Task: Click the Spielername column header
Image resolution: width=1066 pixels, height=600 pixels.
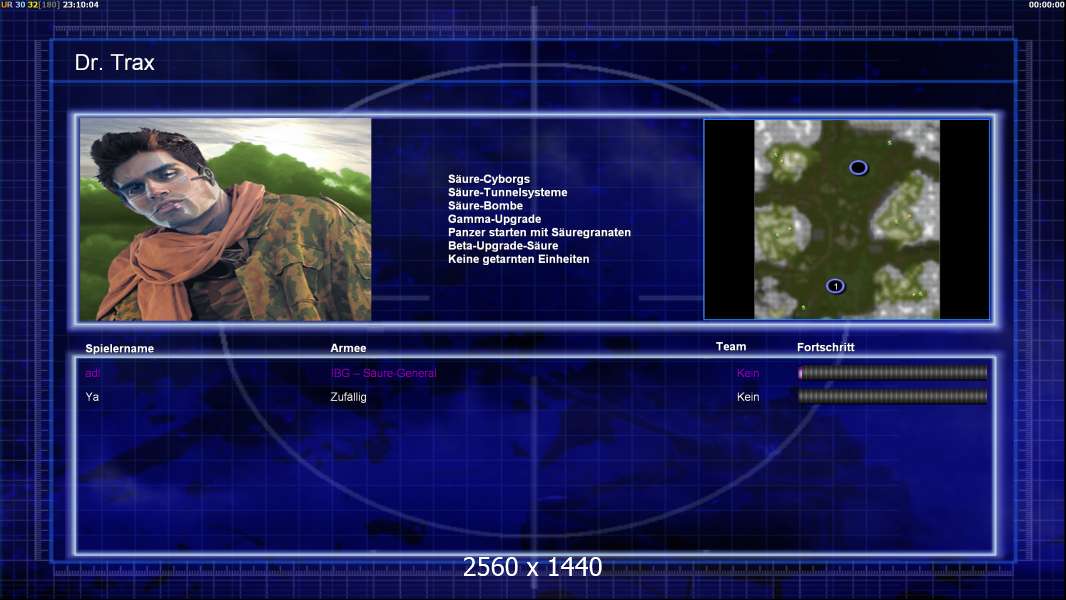Action: (x=120, y=349)
